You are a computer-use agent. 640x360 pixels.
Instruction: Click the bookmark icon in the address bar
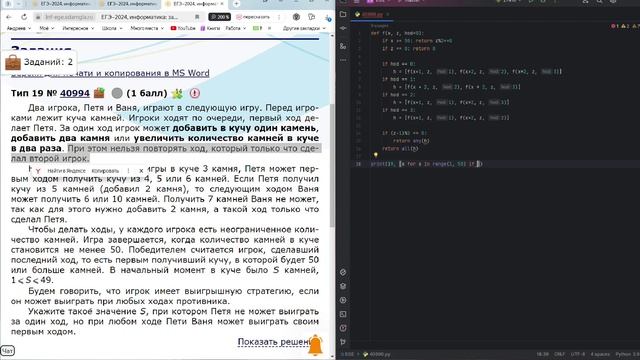197,17
